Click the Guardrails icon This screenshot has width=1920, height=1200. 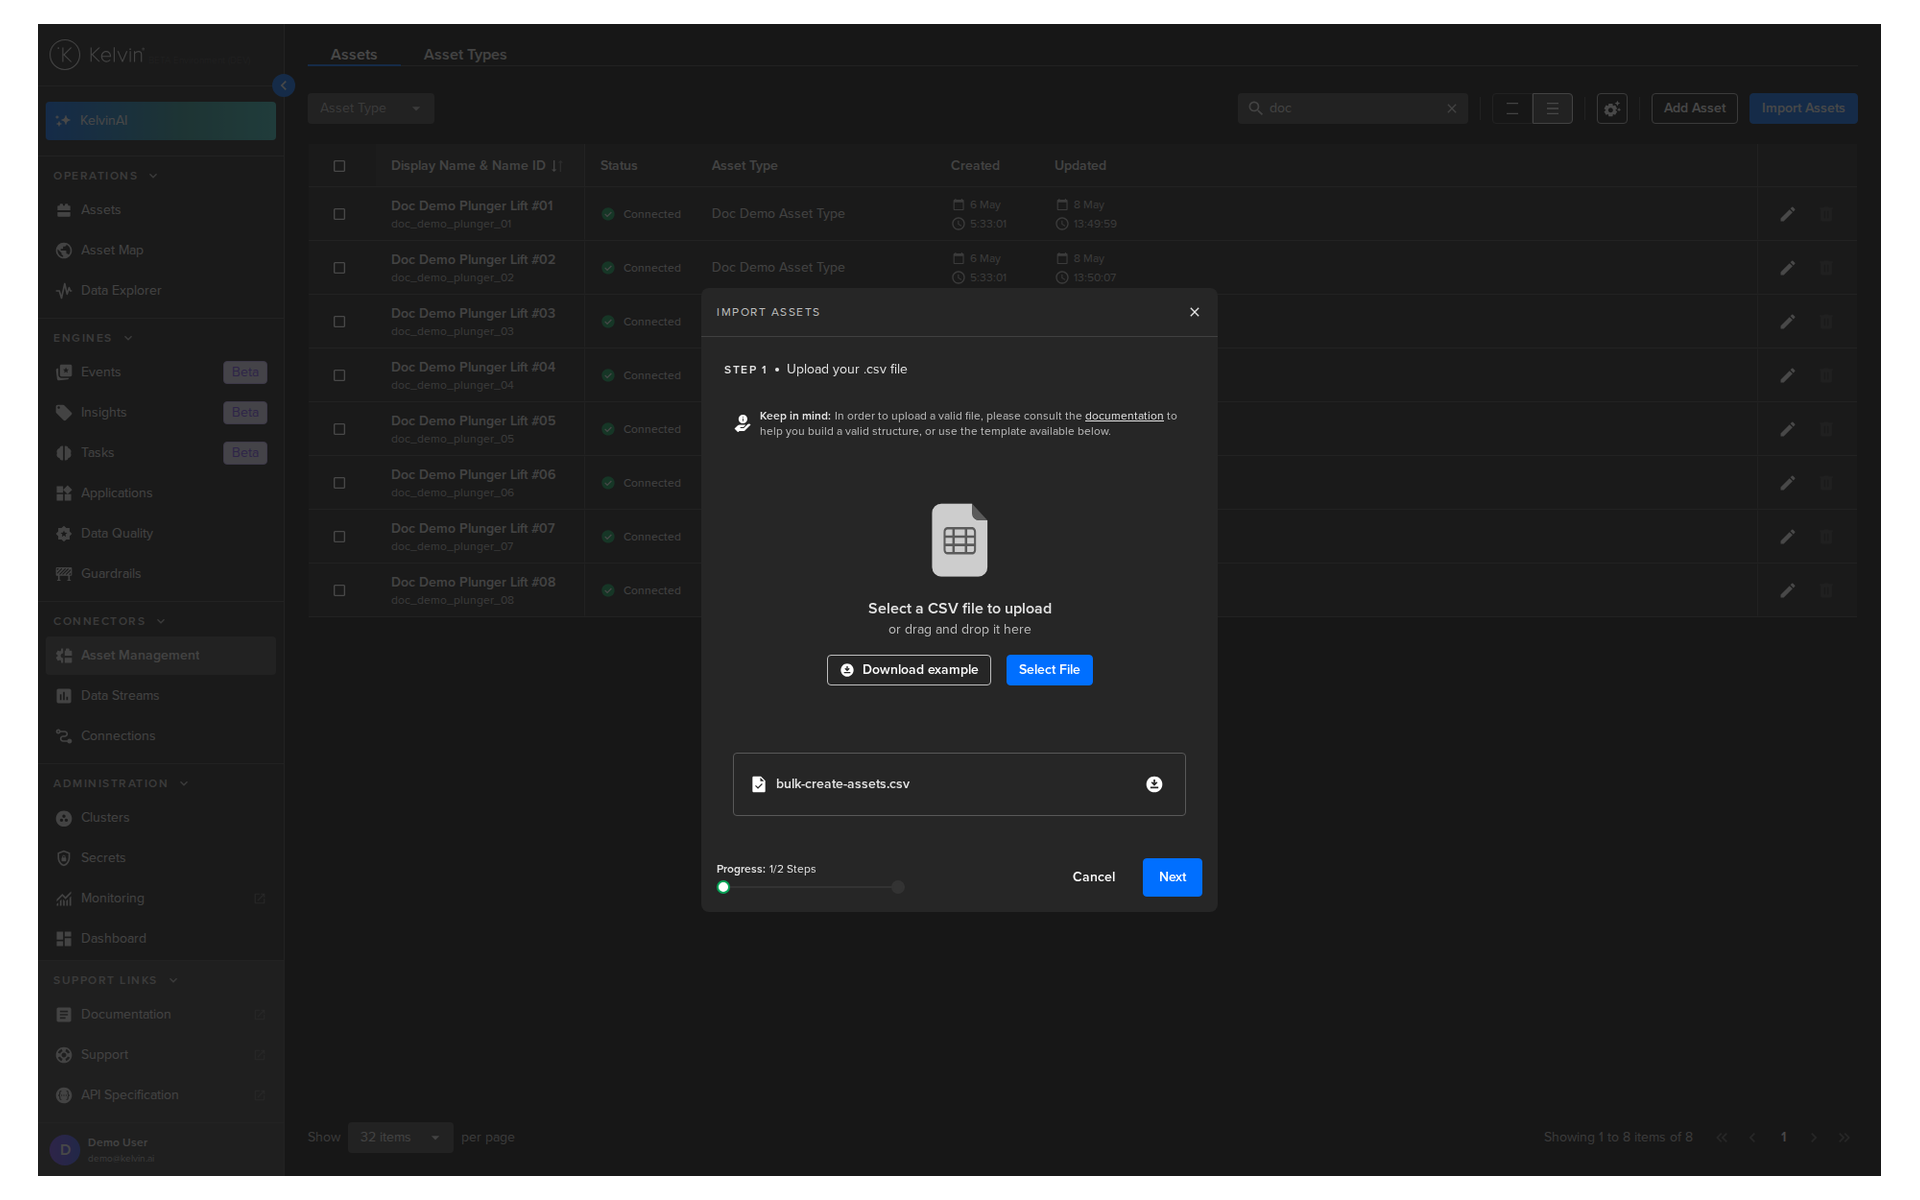[64, 574]
